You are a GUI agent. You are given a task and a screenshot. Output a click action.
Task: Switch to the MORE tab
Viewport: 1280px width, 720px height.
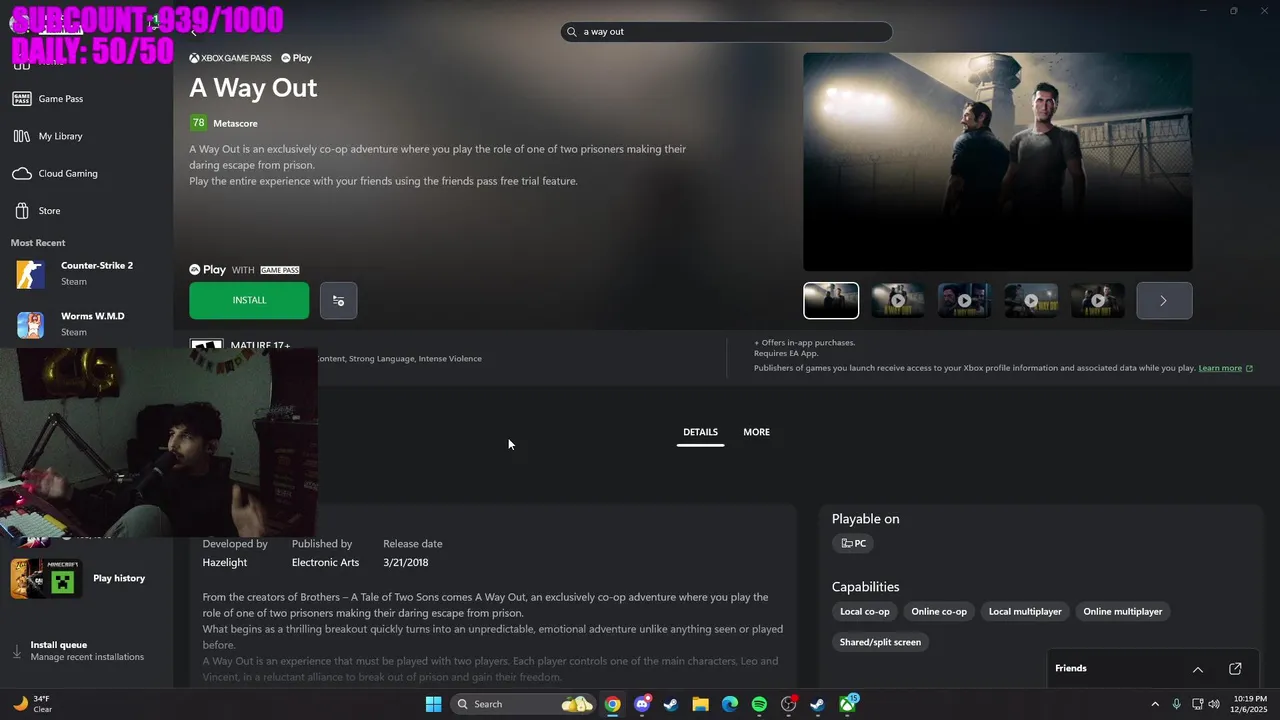pos(756,433)
